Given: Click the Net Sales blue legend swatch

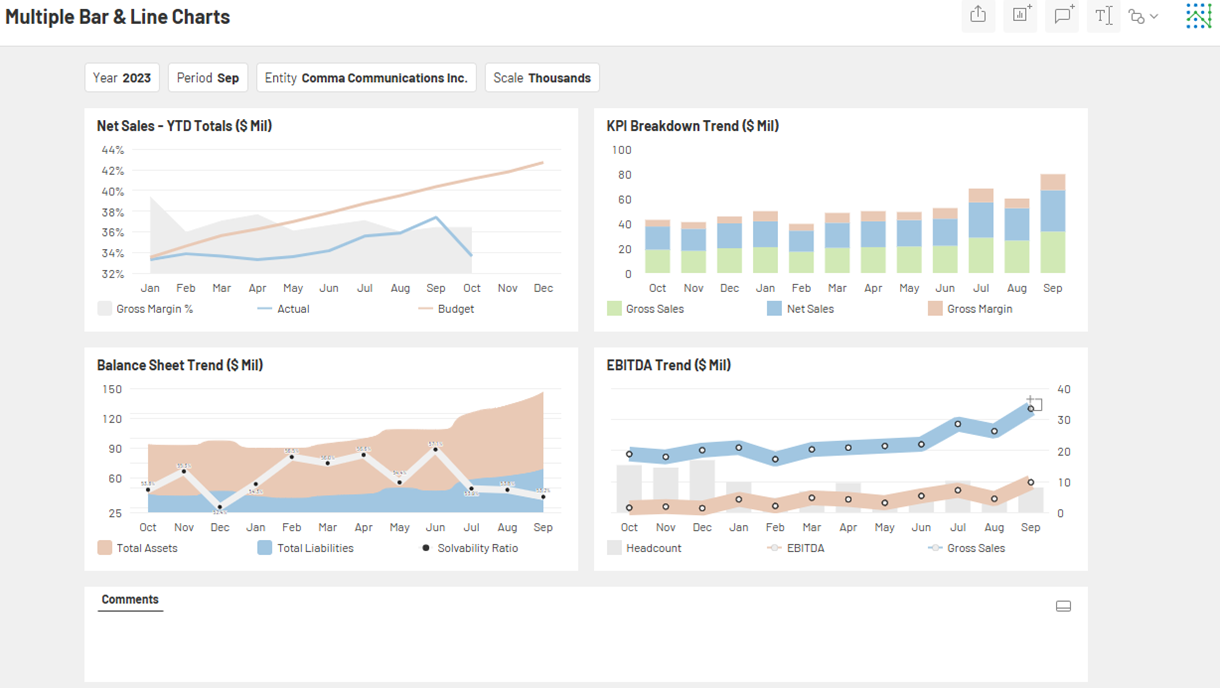Looking at the screenshot, I should [774, 309].
